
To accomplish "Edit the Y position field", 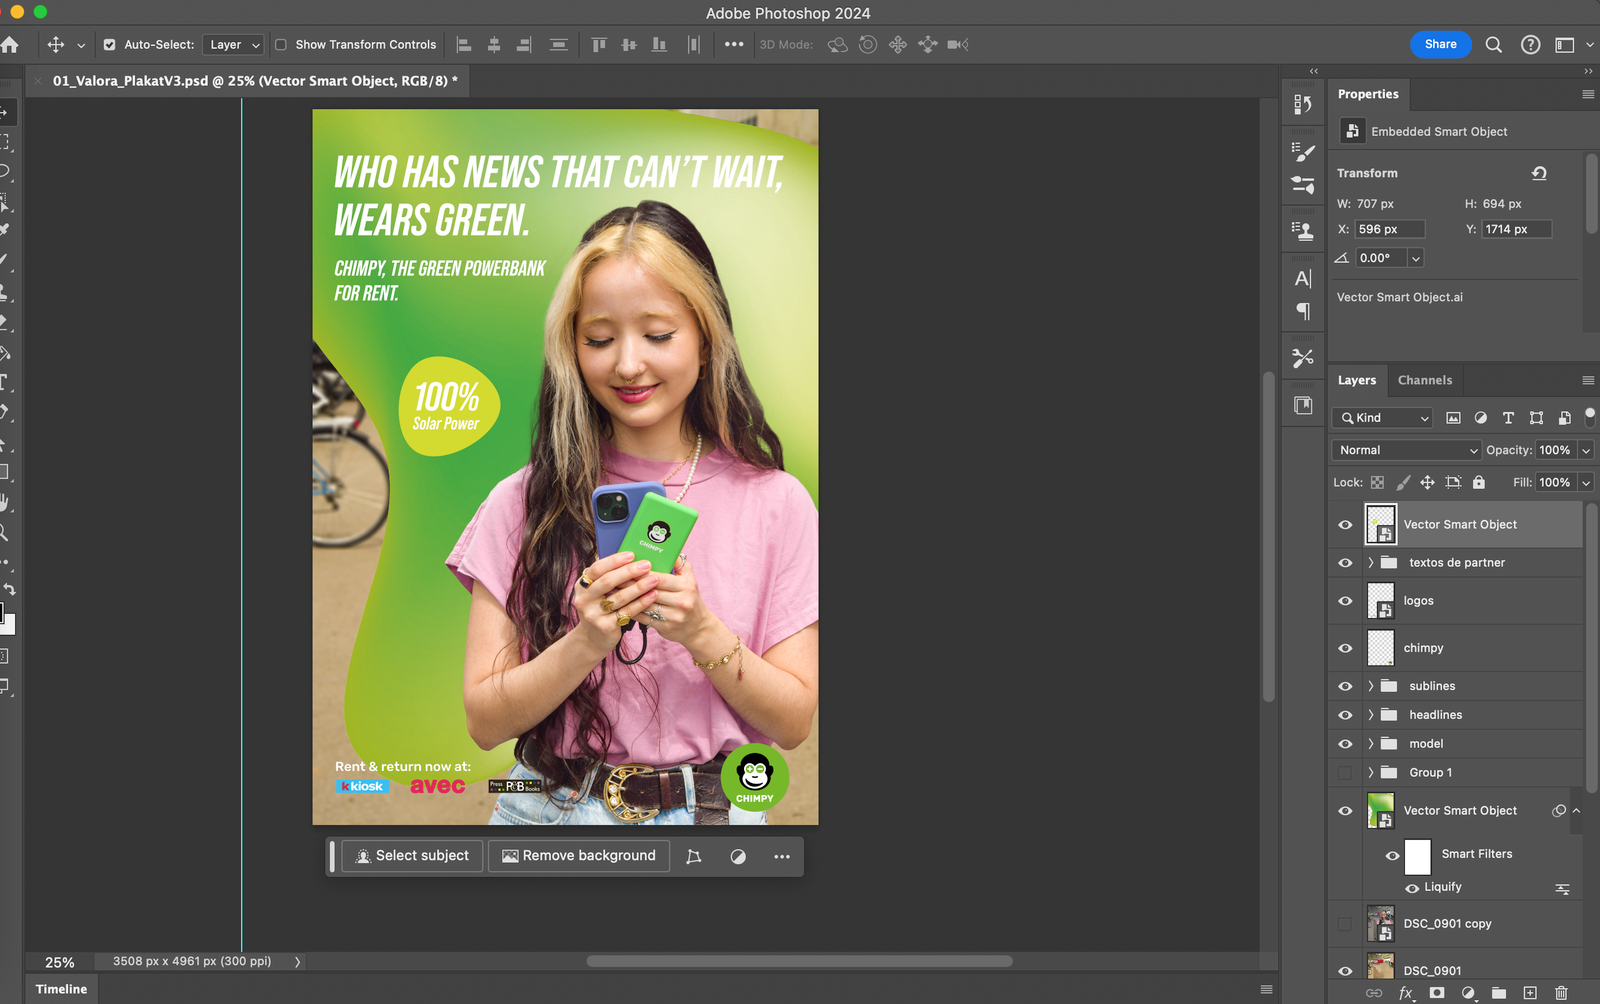I will tap(1517, 229).
